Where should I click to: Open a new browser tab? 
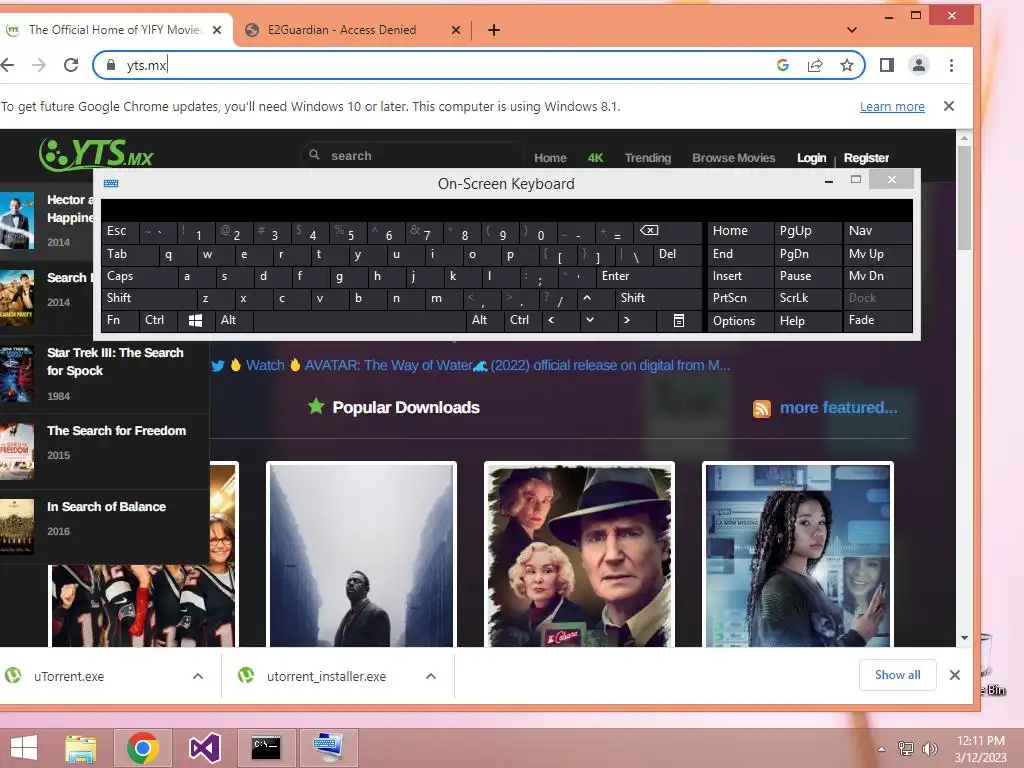(494, 30)
